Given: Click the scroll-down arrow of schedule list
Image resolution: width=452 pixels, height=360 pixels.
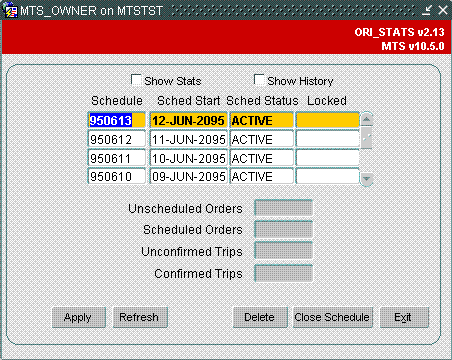Looking at the screenshot, I should (x=367, y=179).
